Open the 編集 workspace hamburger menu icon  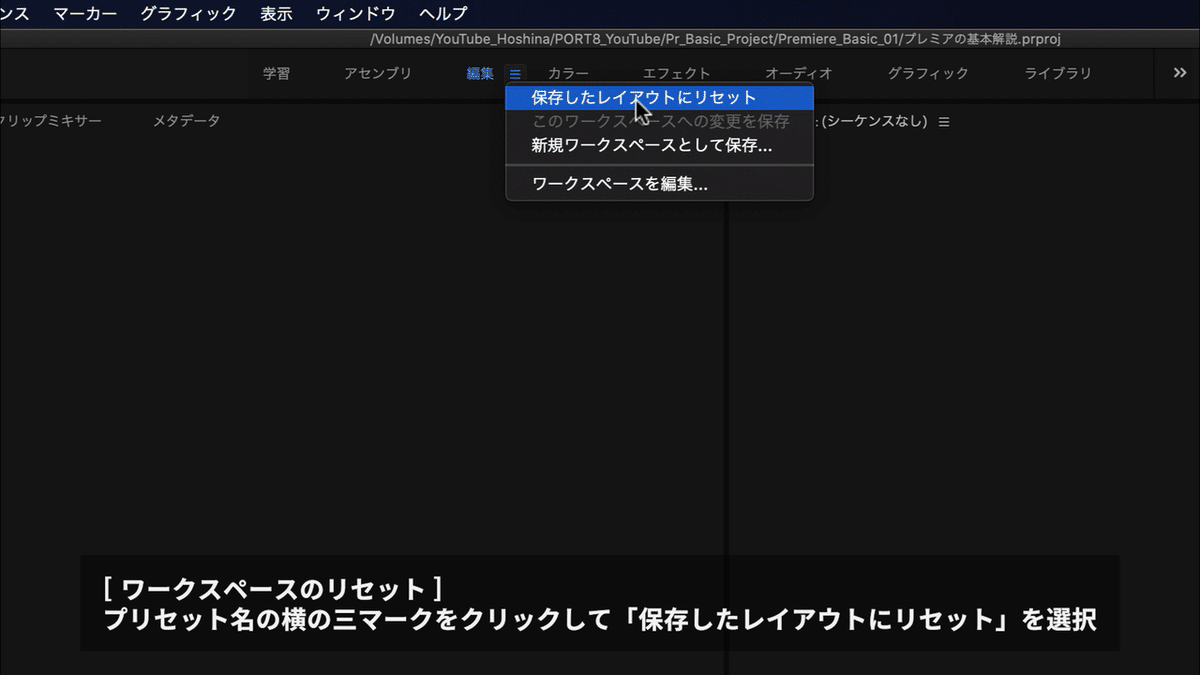pos(515,73)
